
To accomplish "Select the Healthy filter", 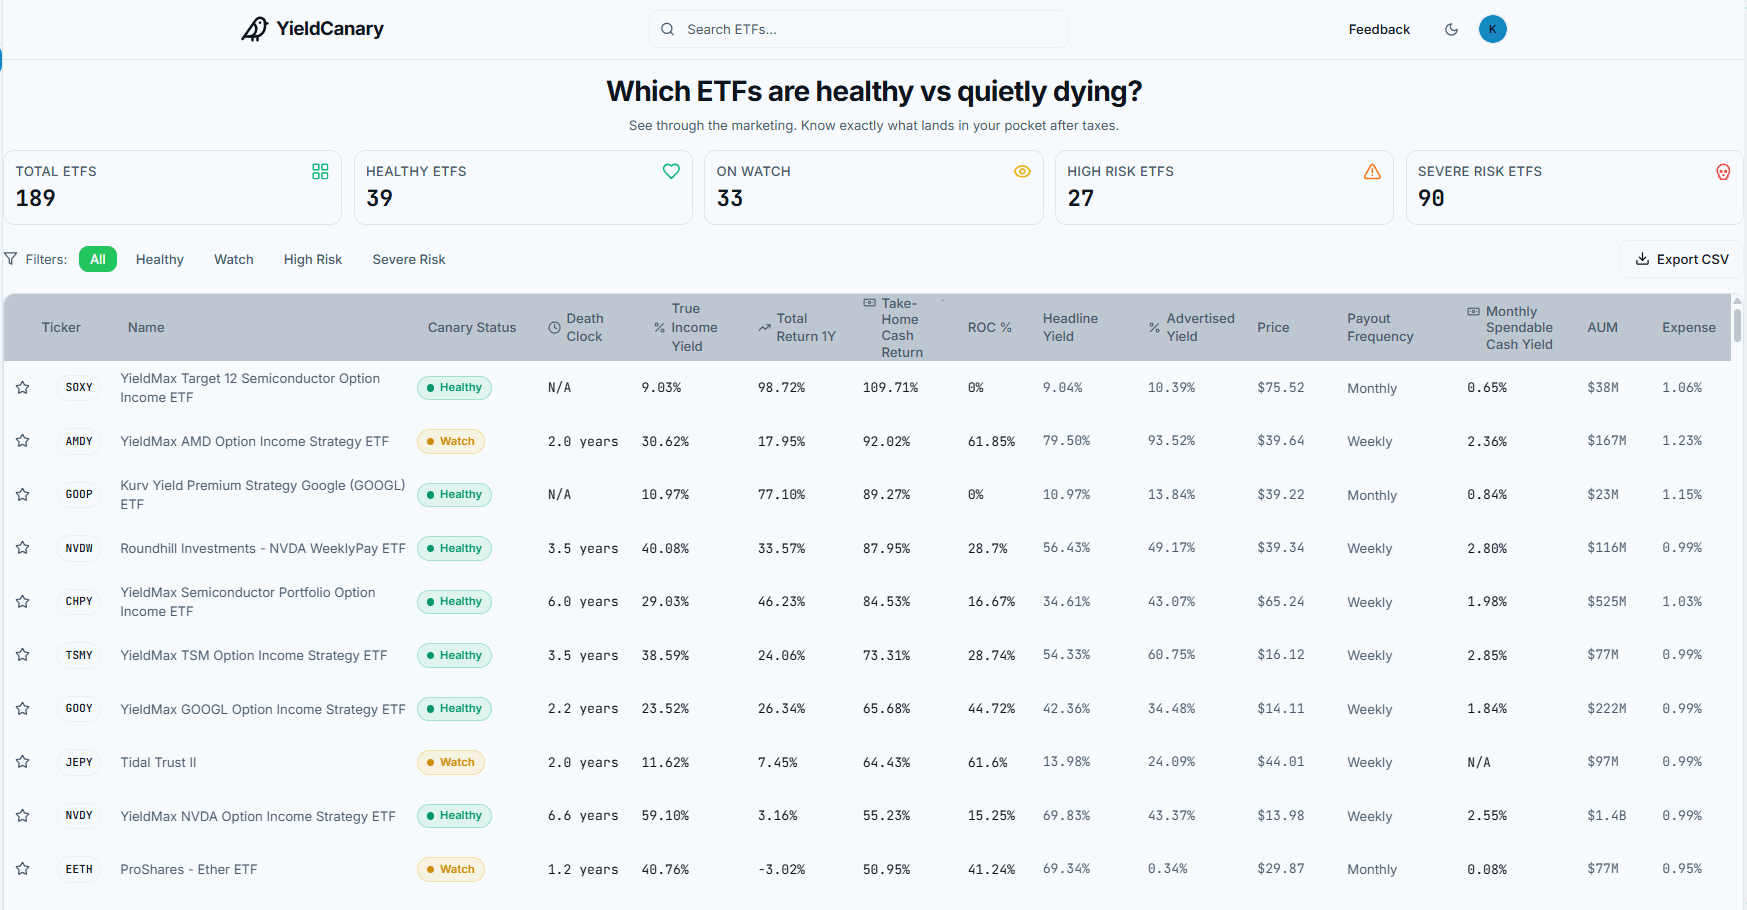I will 160,259.
